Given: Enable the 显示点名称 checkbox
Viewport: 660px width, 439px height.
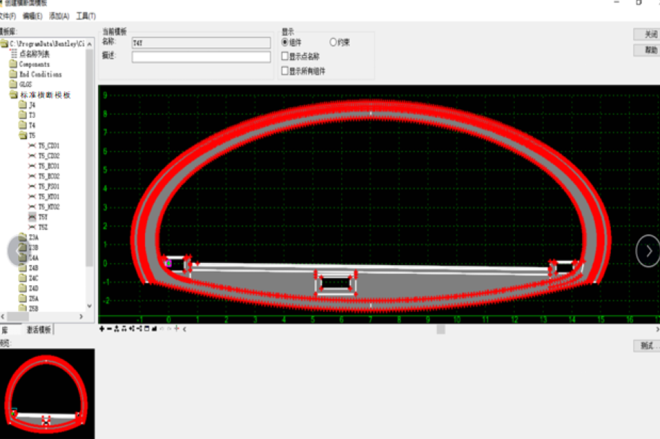Looking at the screenshot, I should pos(285,57).
